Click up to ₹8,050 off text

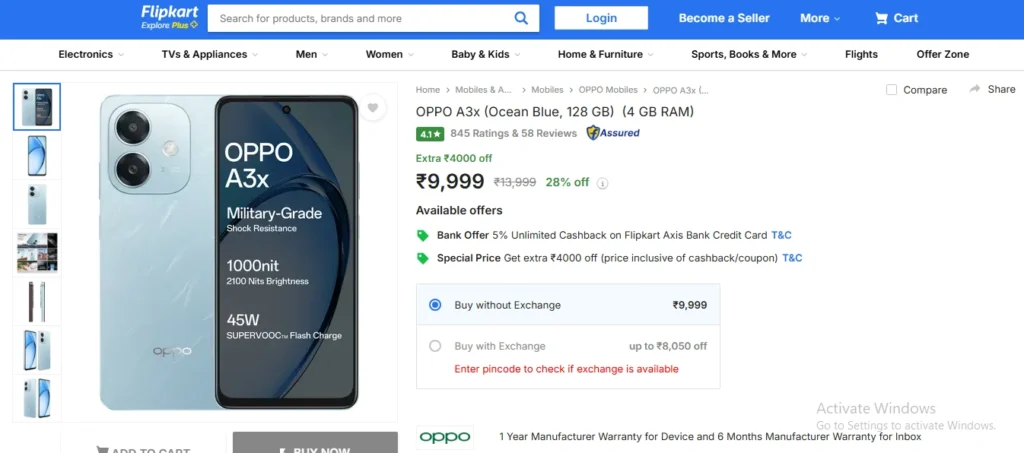tap(668, 346)
